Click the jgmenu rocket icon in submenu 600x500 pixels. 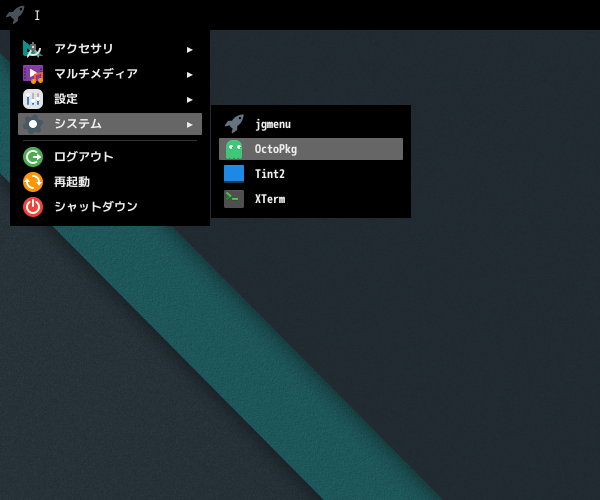coord(234,124)
